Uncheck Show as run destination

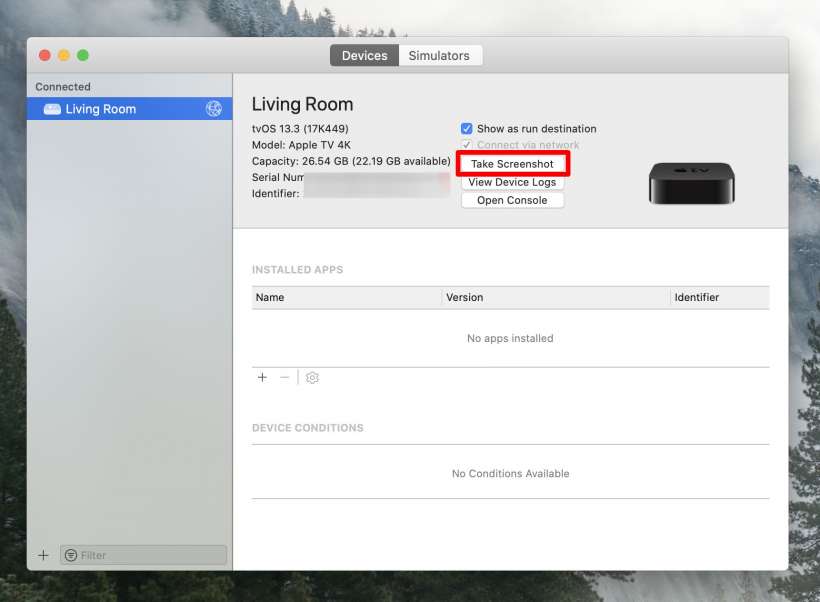(x=466, y=129)
